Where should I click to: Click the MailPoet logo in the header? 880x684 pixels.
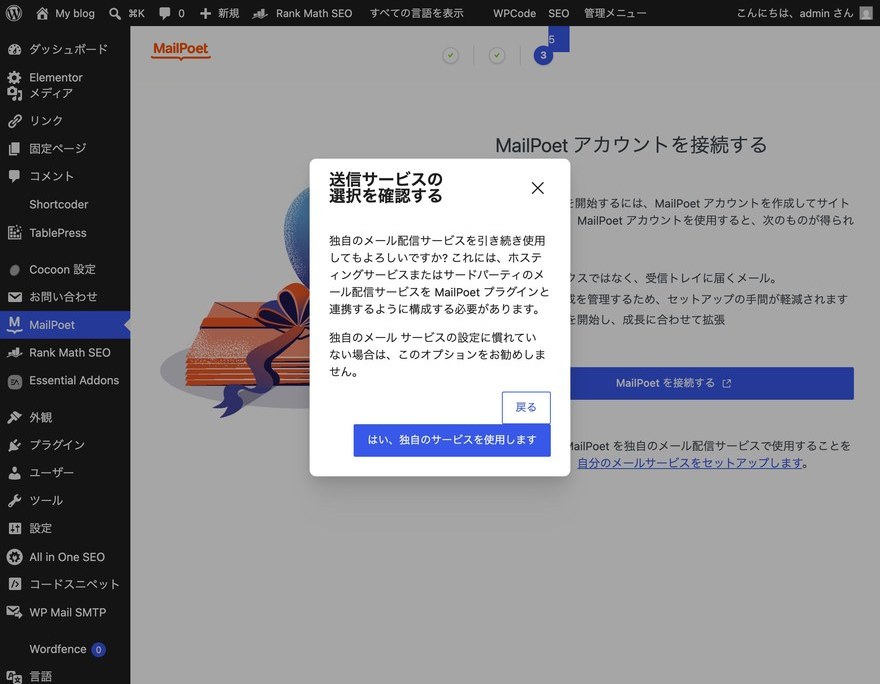(x=181, y=50)
